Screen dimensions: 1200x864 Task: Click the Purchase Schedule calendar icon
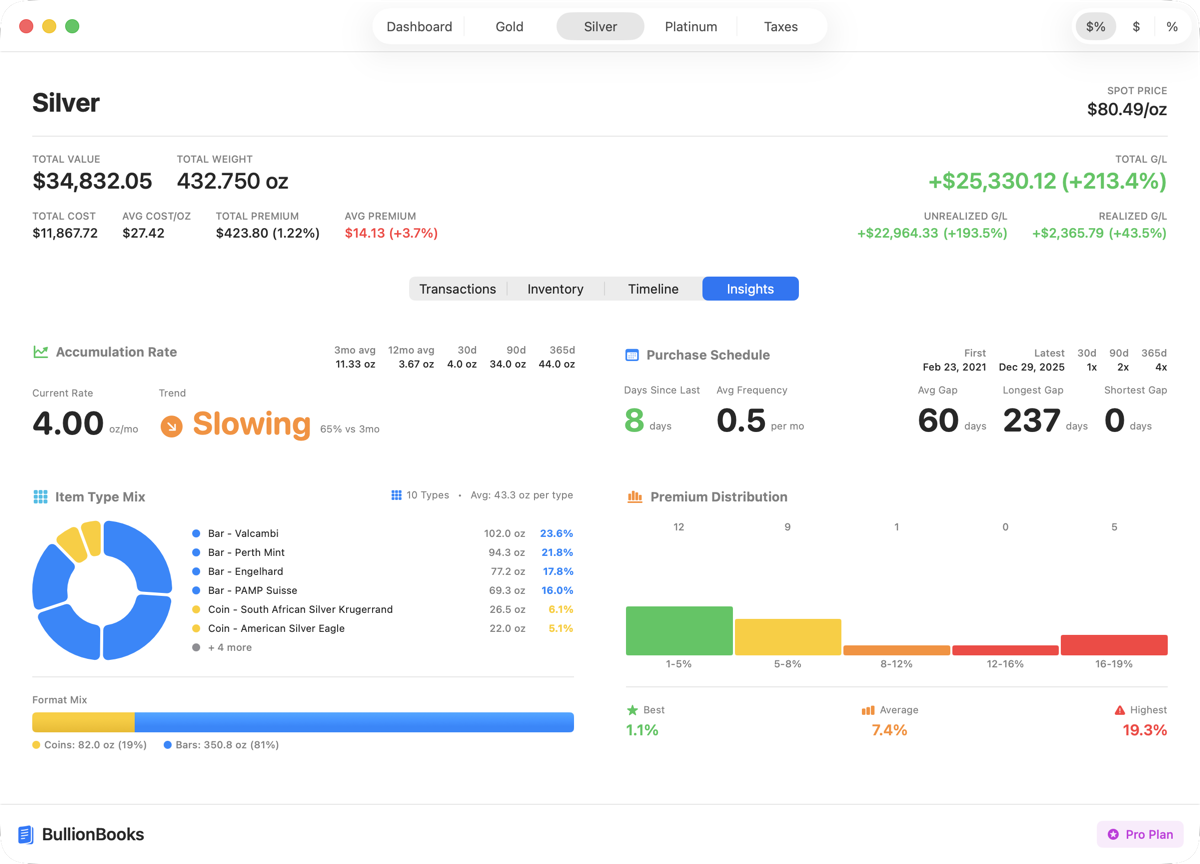(632, 355)
